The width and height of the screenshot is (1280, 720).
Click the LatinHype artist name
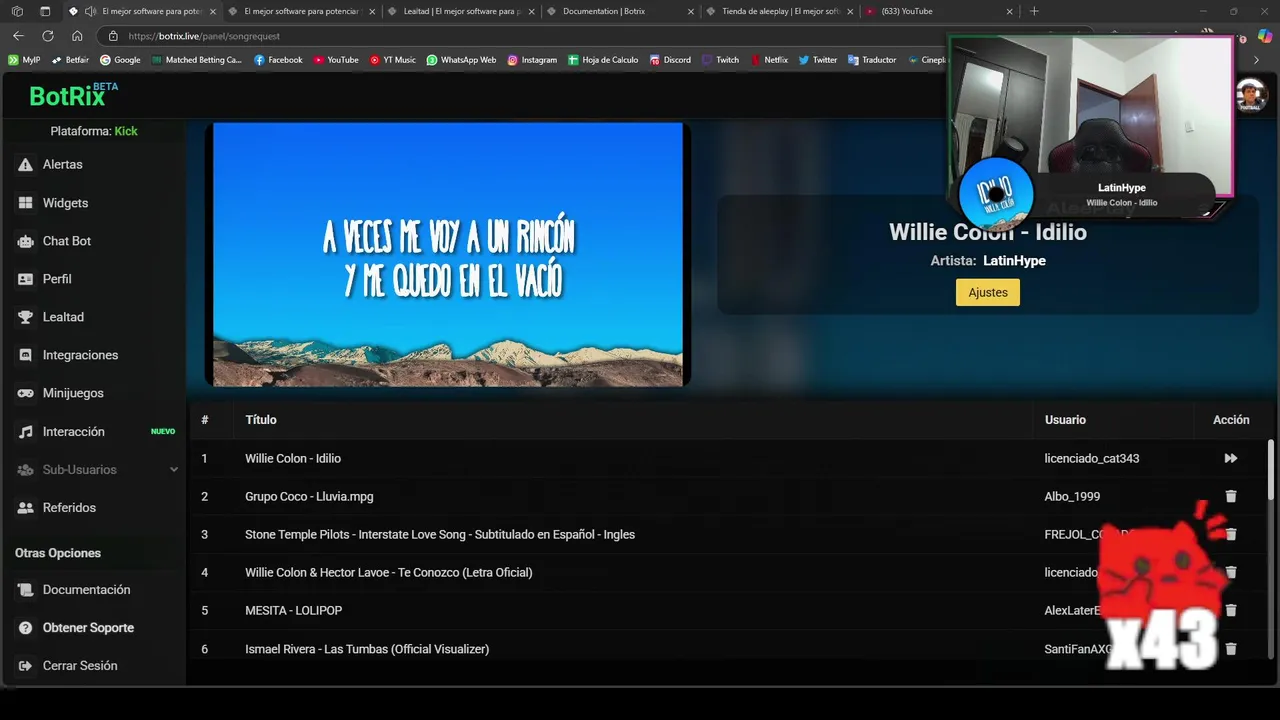click(x=1014, y=260)
